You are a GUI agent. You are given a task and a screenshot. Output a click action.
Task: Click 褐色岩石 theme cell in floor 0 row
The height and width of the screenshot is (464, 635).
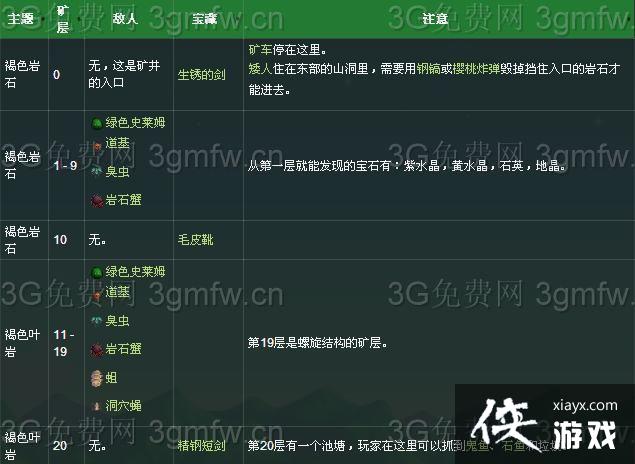click(22, 74)
